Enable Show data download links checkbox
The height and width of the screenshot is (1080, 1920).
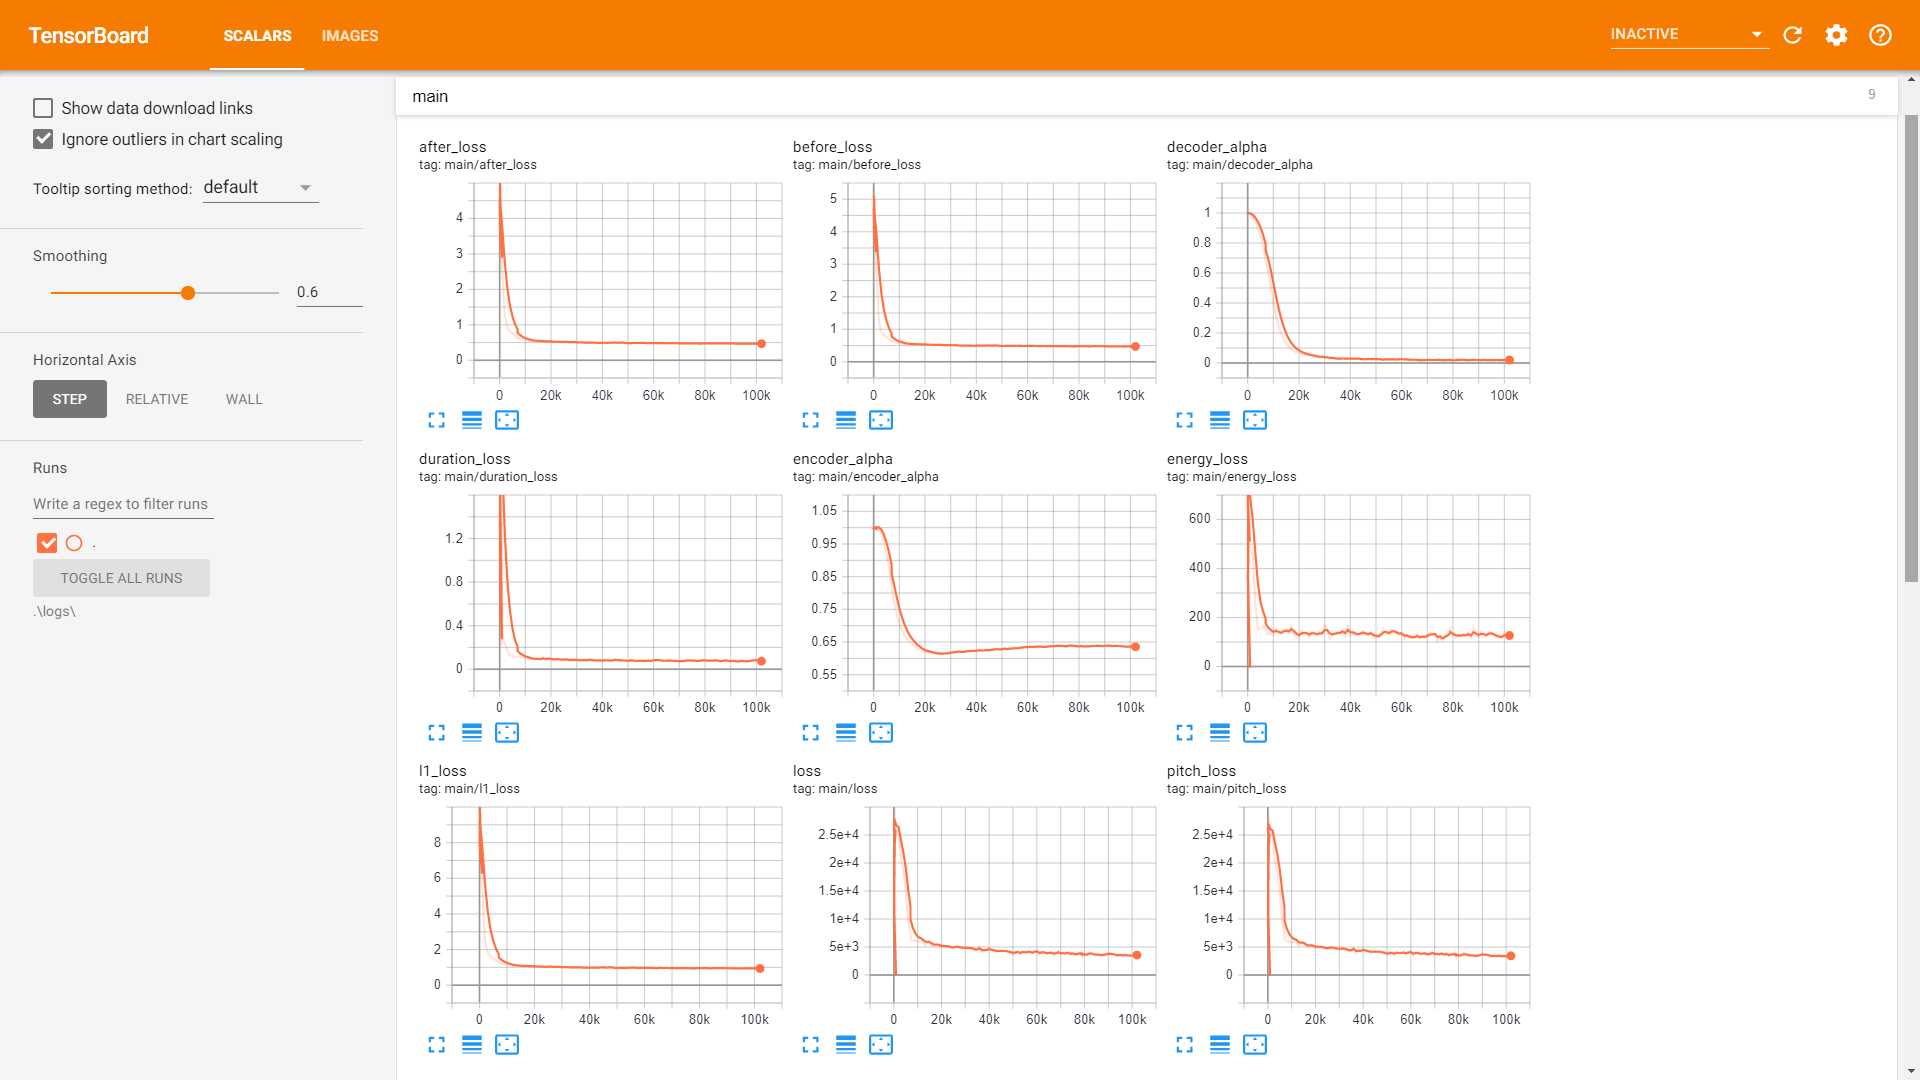43,108
